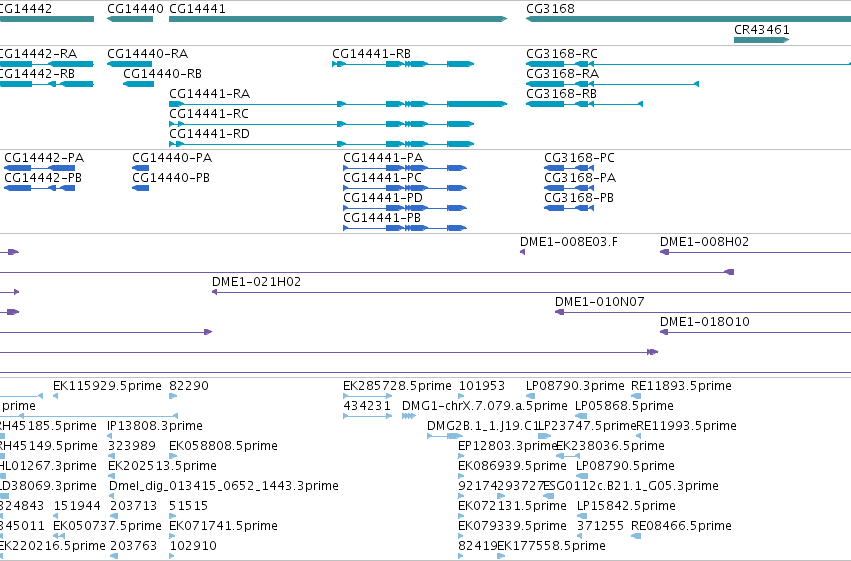
Task: Click EST EK238036.5prime
Action: (x=611, y=446)
